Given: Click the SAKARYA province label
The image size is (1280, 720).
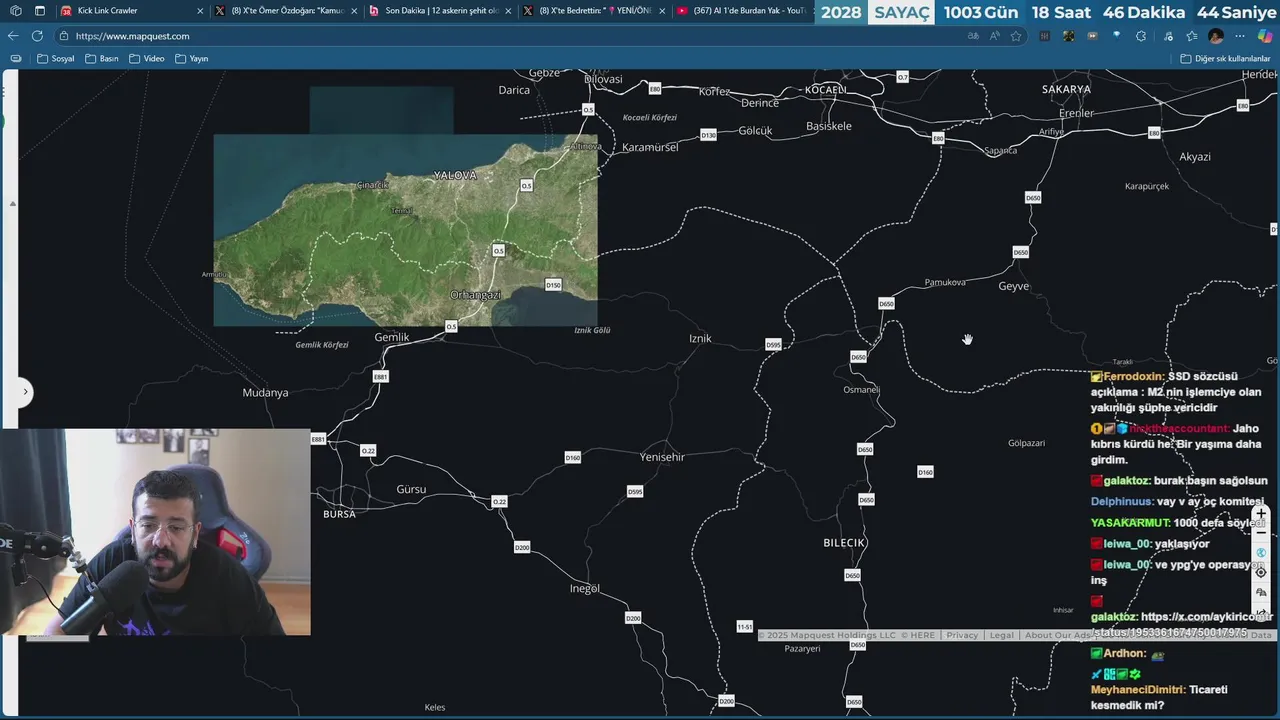Looking at the screenshot, I should tap(1066, 90).
